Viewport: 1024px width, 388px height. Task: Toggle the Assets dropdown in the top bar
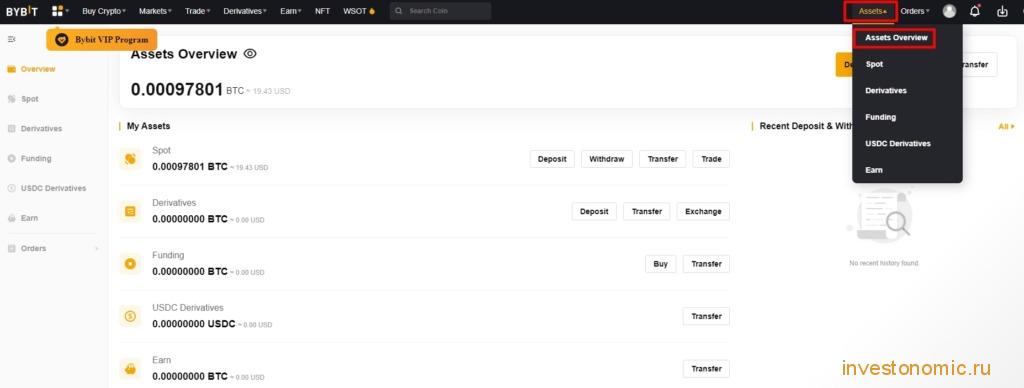[873, 11]
